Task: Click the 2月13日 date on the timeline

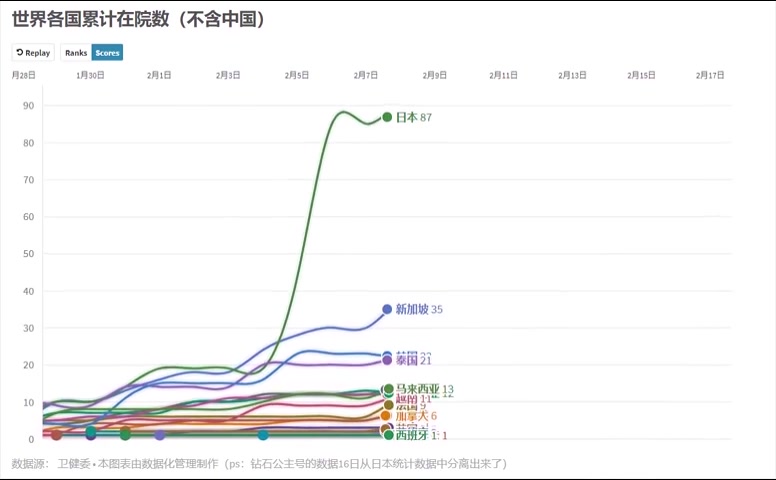Action: click(572, 75)
